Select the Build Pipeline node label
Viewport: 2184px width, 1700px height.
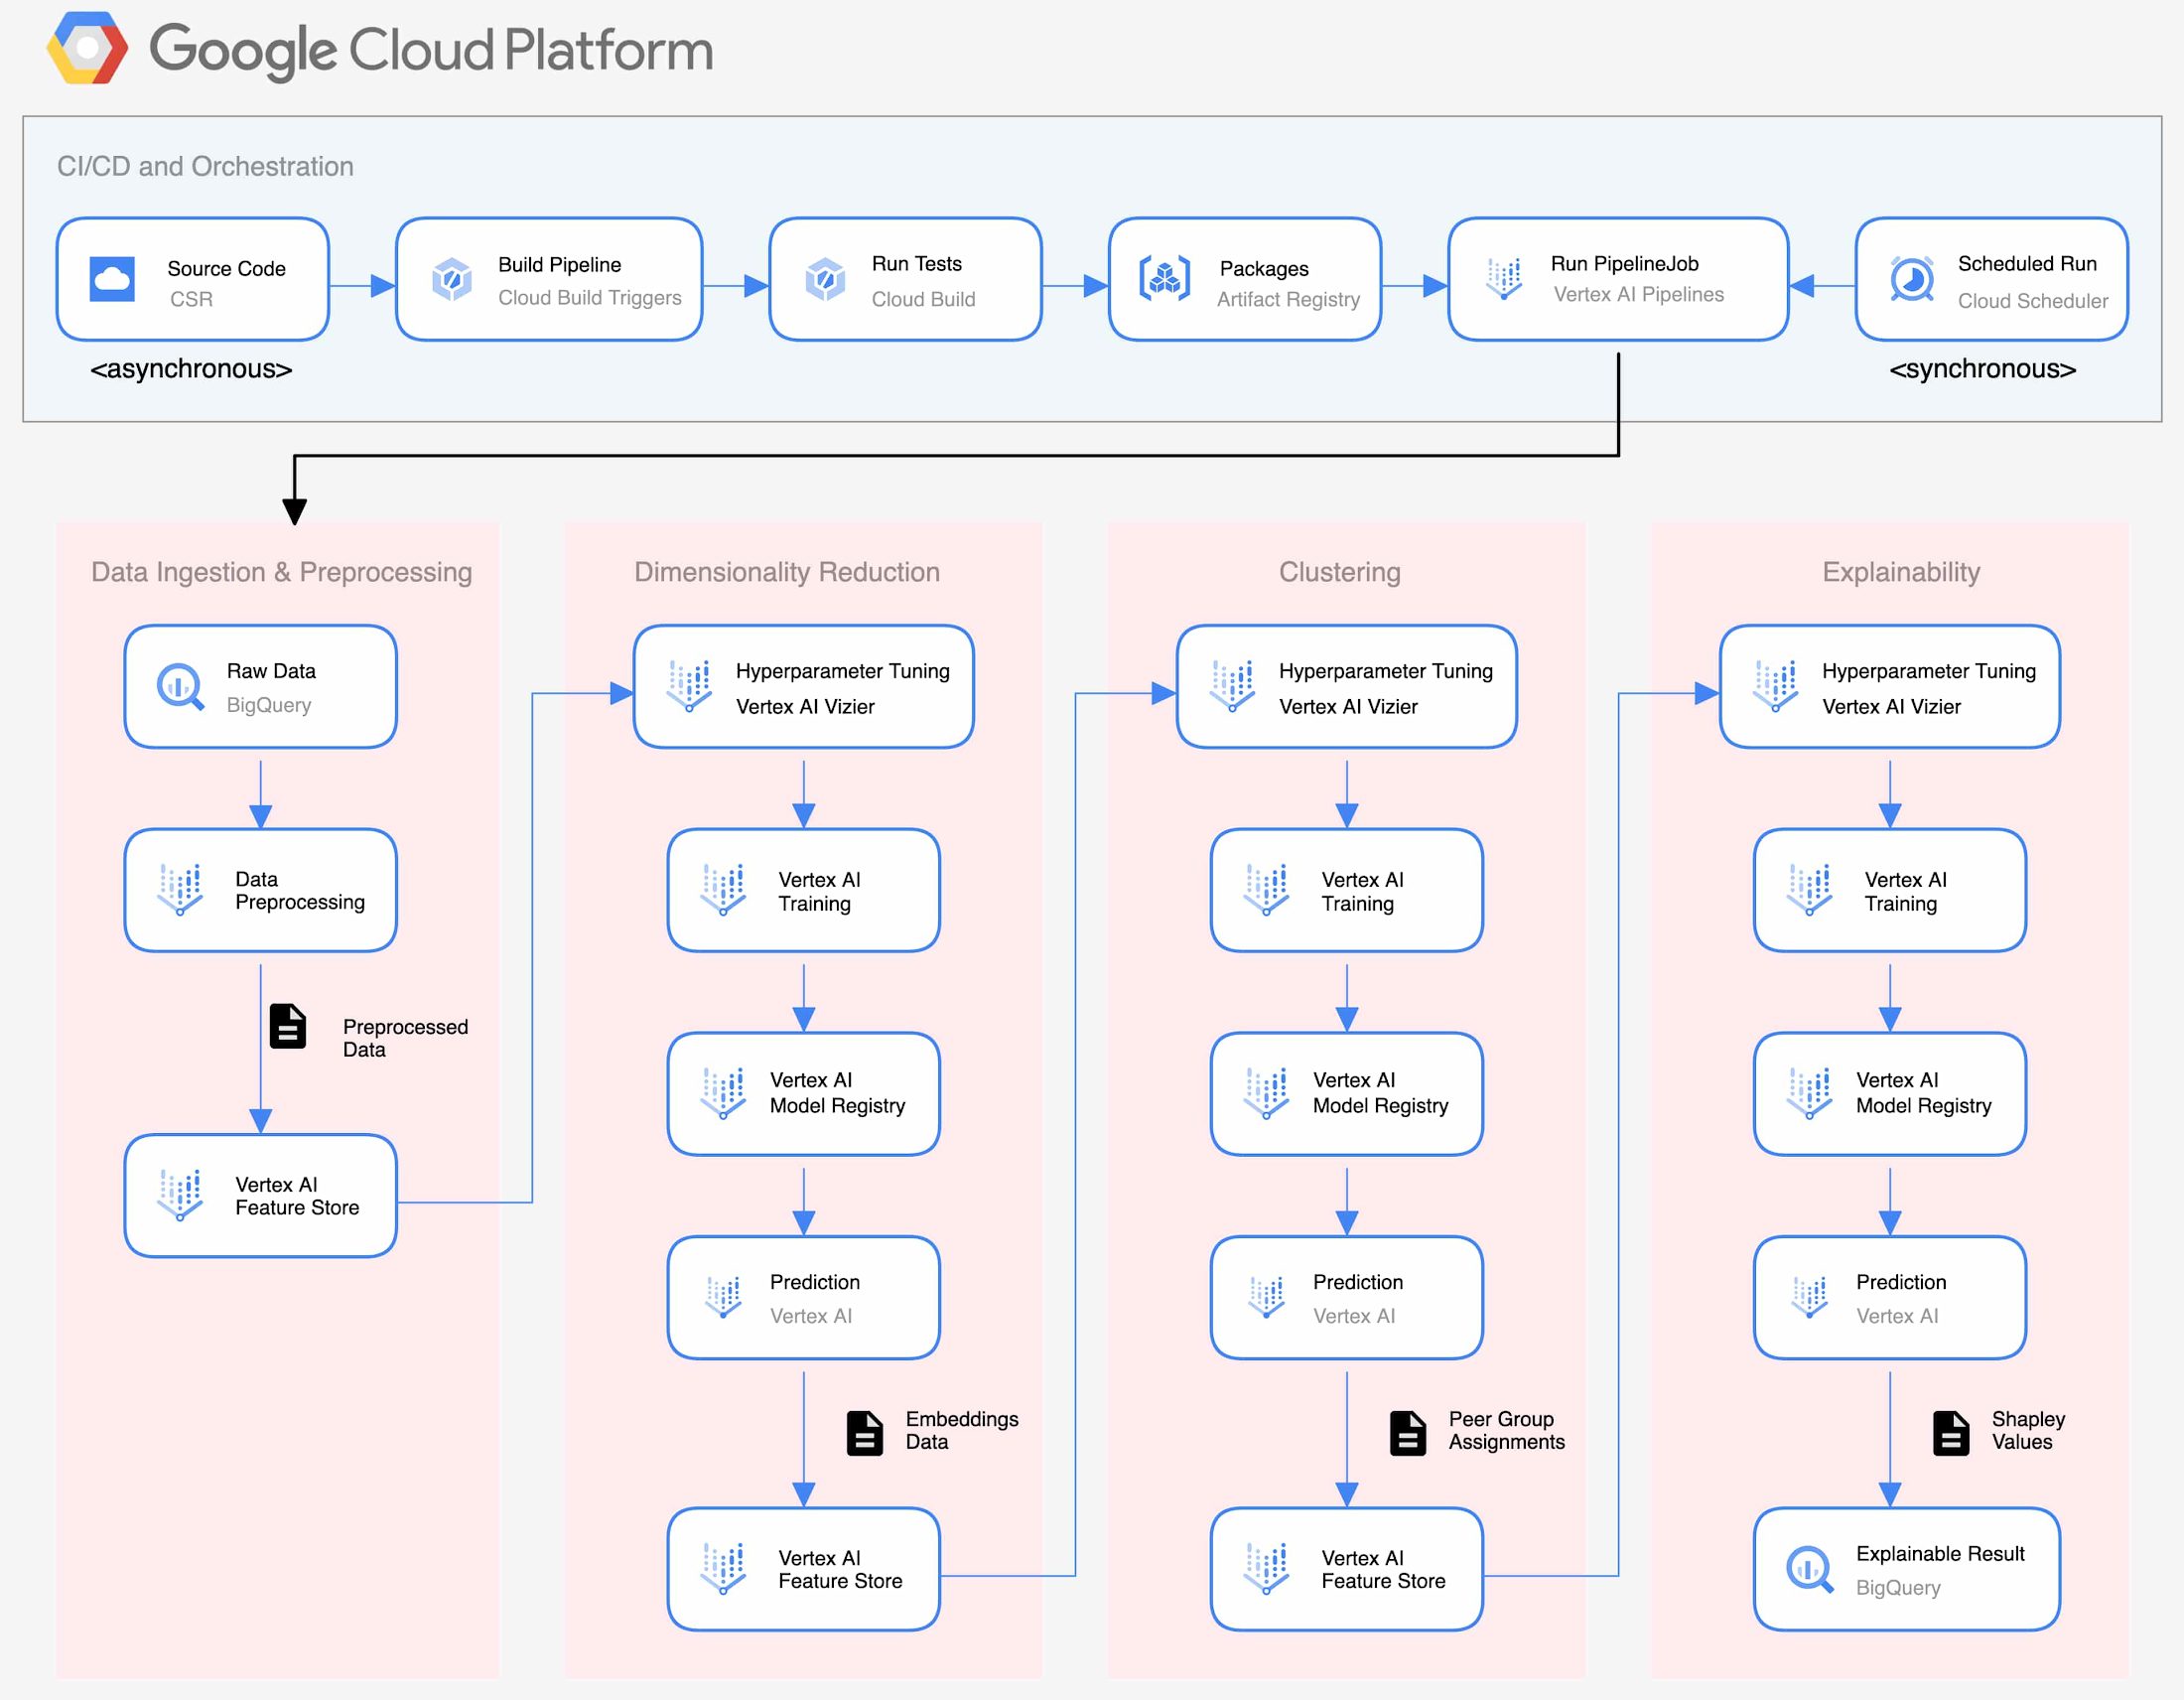(560, 264)
